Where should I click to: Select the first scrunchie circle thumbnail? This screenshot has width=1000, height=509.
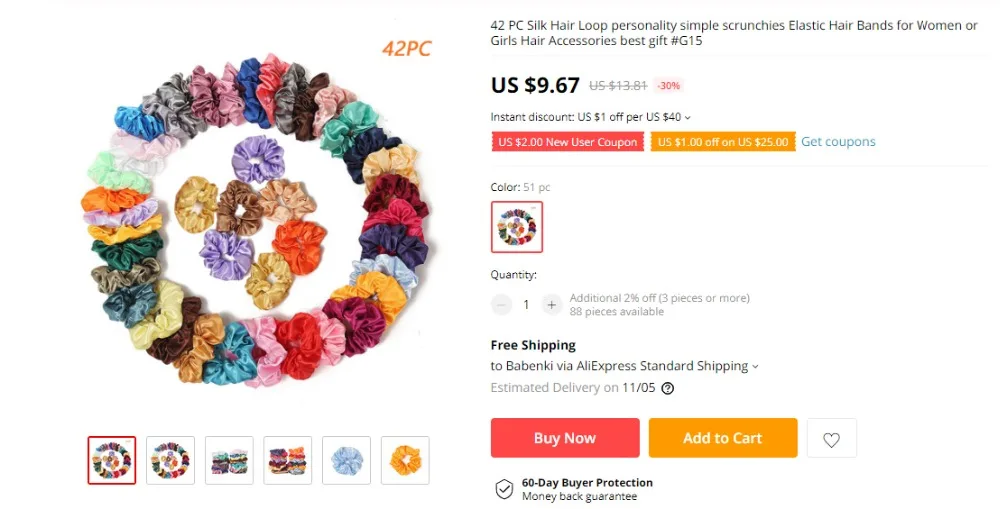(x=112, y=461)
